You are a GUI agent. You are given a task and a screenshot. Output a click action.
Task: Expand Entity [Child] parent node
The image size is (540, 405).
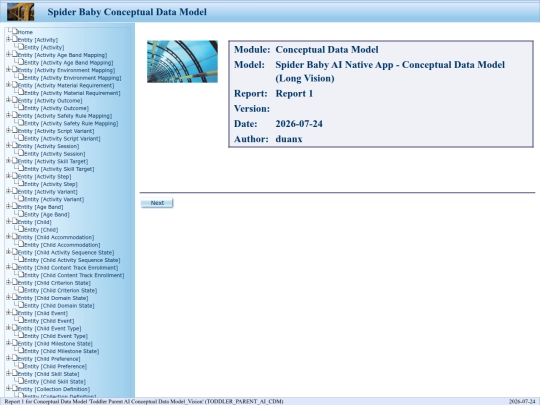(9, 221)
